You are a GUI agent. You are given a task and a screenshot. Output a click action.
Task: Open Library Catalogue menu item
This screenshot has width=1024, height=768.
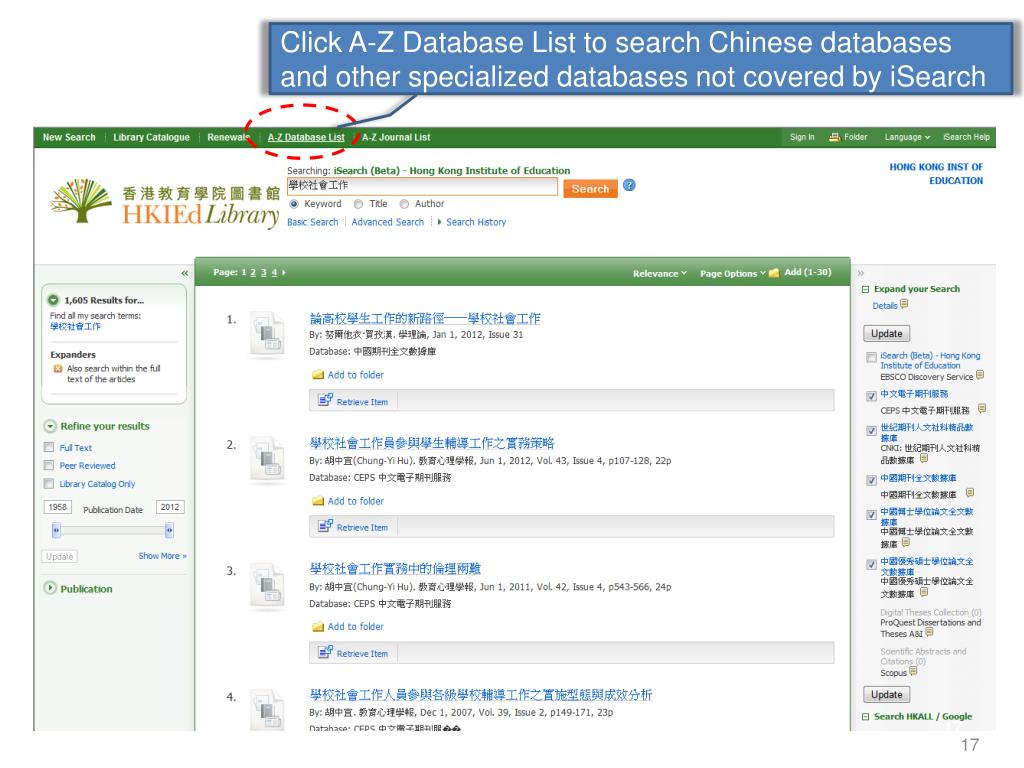(152, 137)
